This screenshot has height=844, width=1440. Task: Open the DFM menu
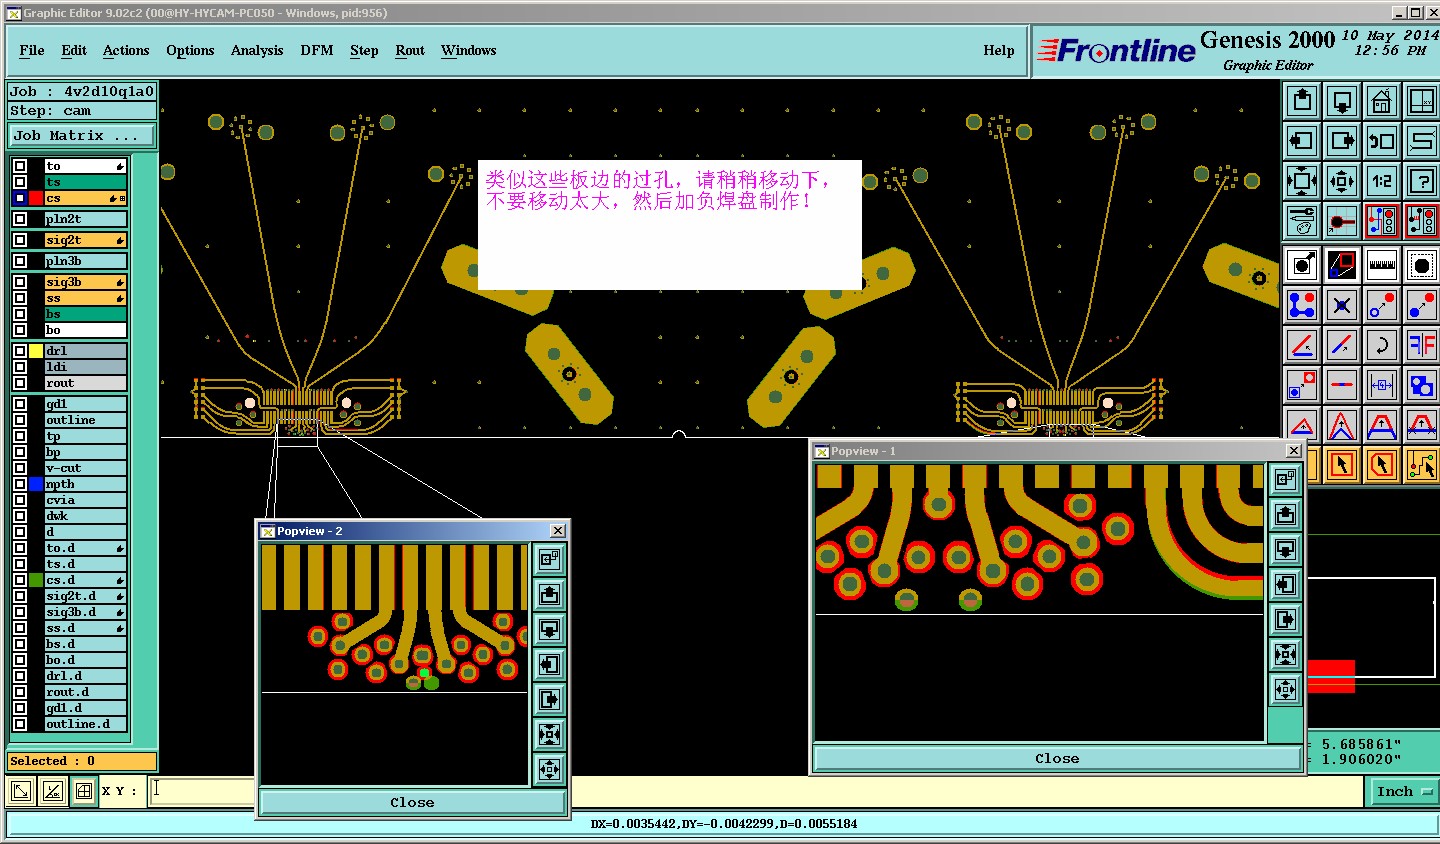coord(317,50)
